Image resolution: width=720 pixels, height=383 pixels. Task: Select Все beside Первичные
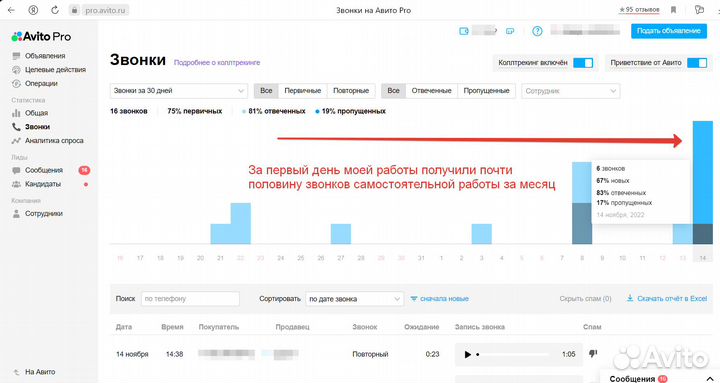[266, 91]
